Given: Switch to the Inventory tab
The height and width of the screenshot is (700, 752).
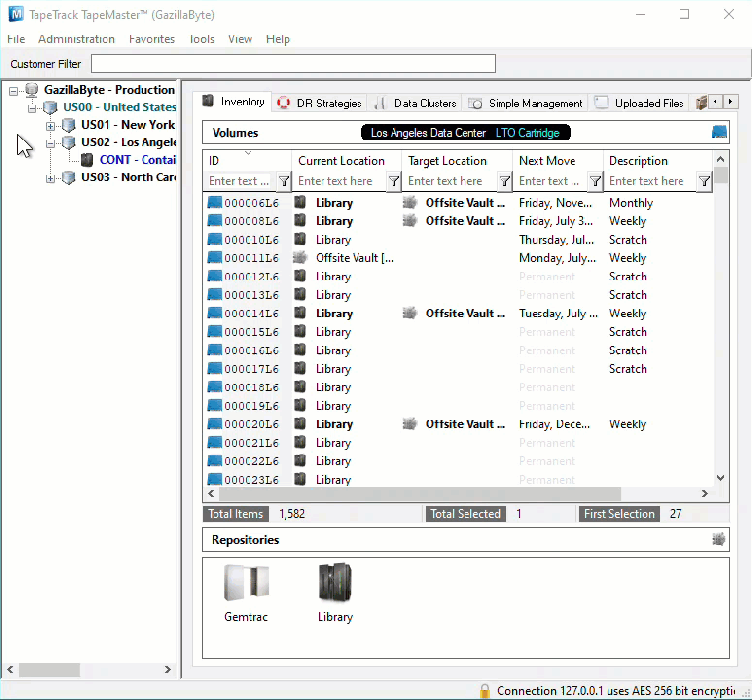Looking at the screenshot, I should coord(234,102).
